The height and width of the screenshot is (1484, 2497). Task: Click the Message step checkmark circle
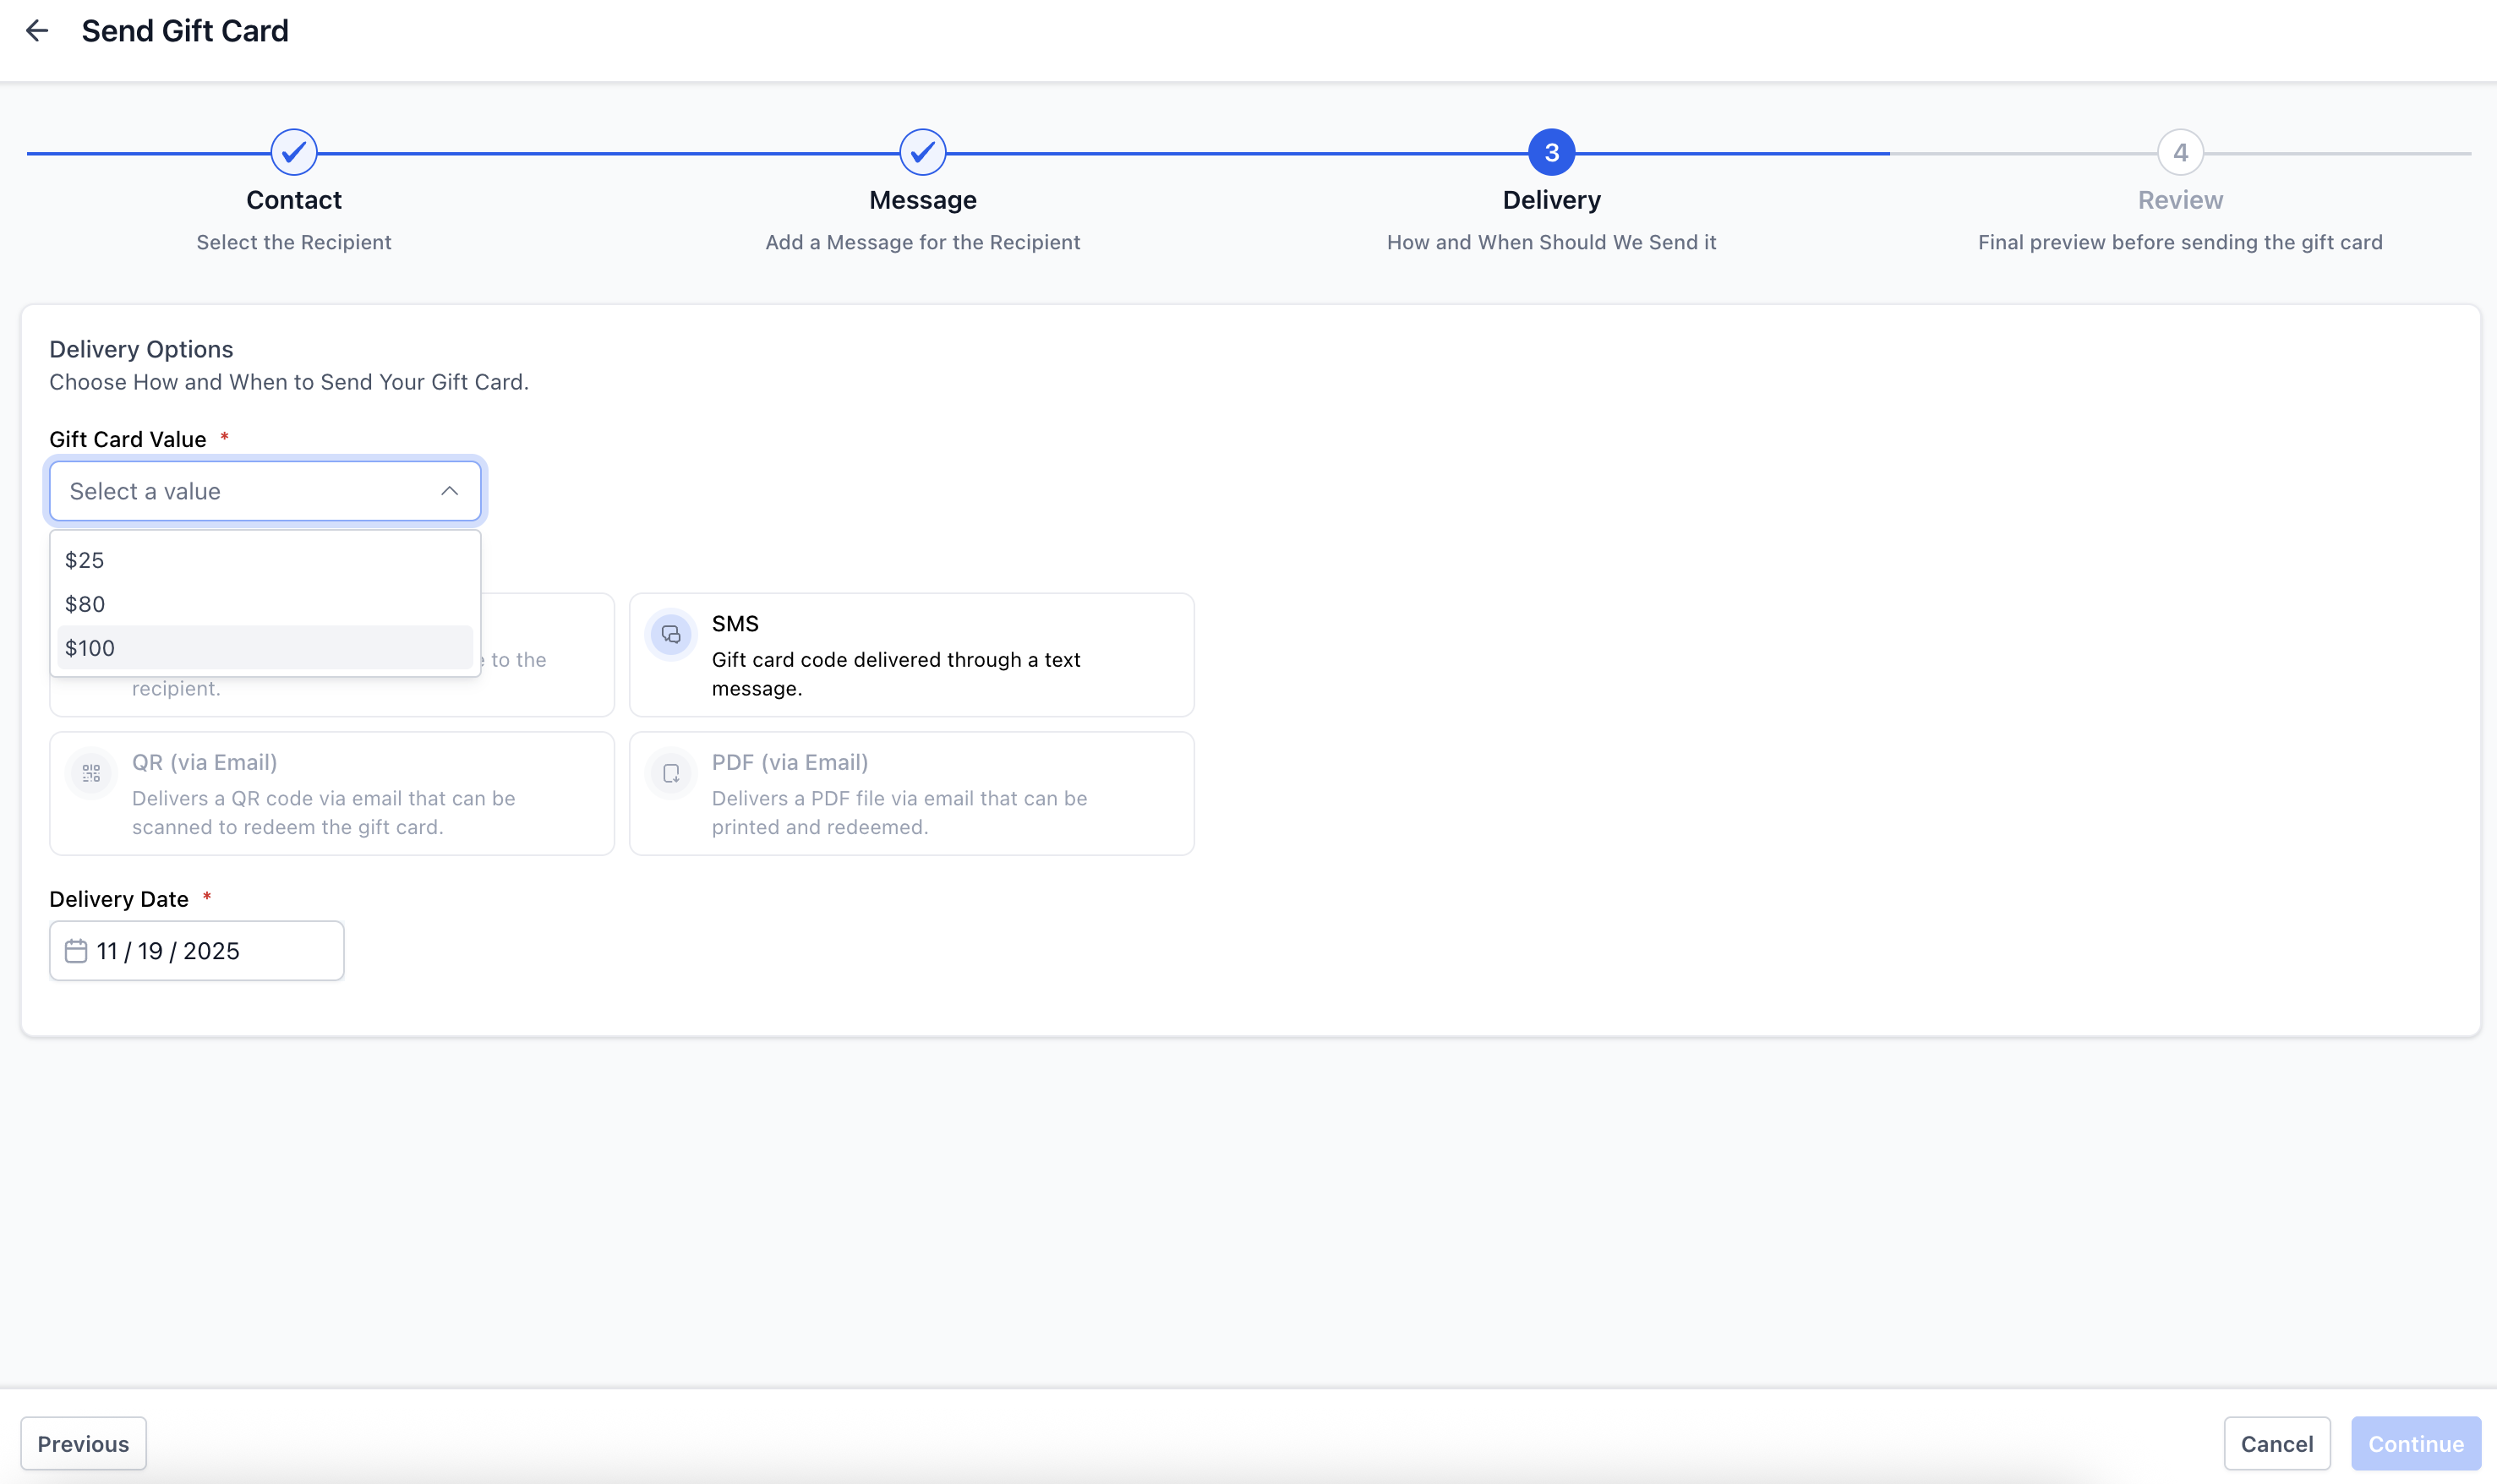pos(922,153)
